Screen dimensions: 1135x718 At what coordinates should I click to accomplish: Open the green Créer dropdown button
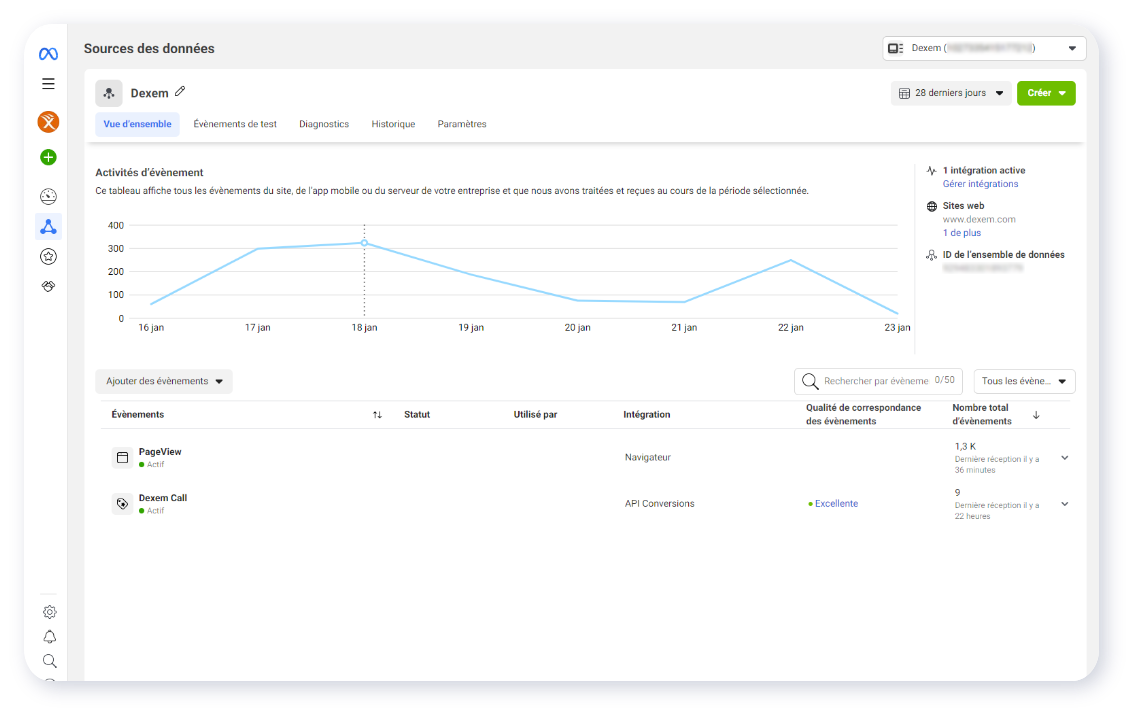(1046, 93)
